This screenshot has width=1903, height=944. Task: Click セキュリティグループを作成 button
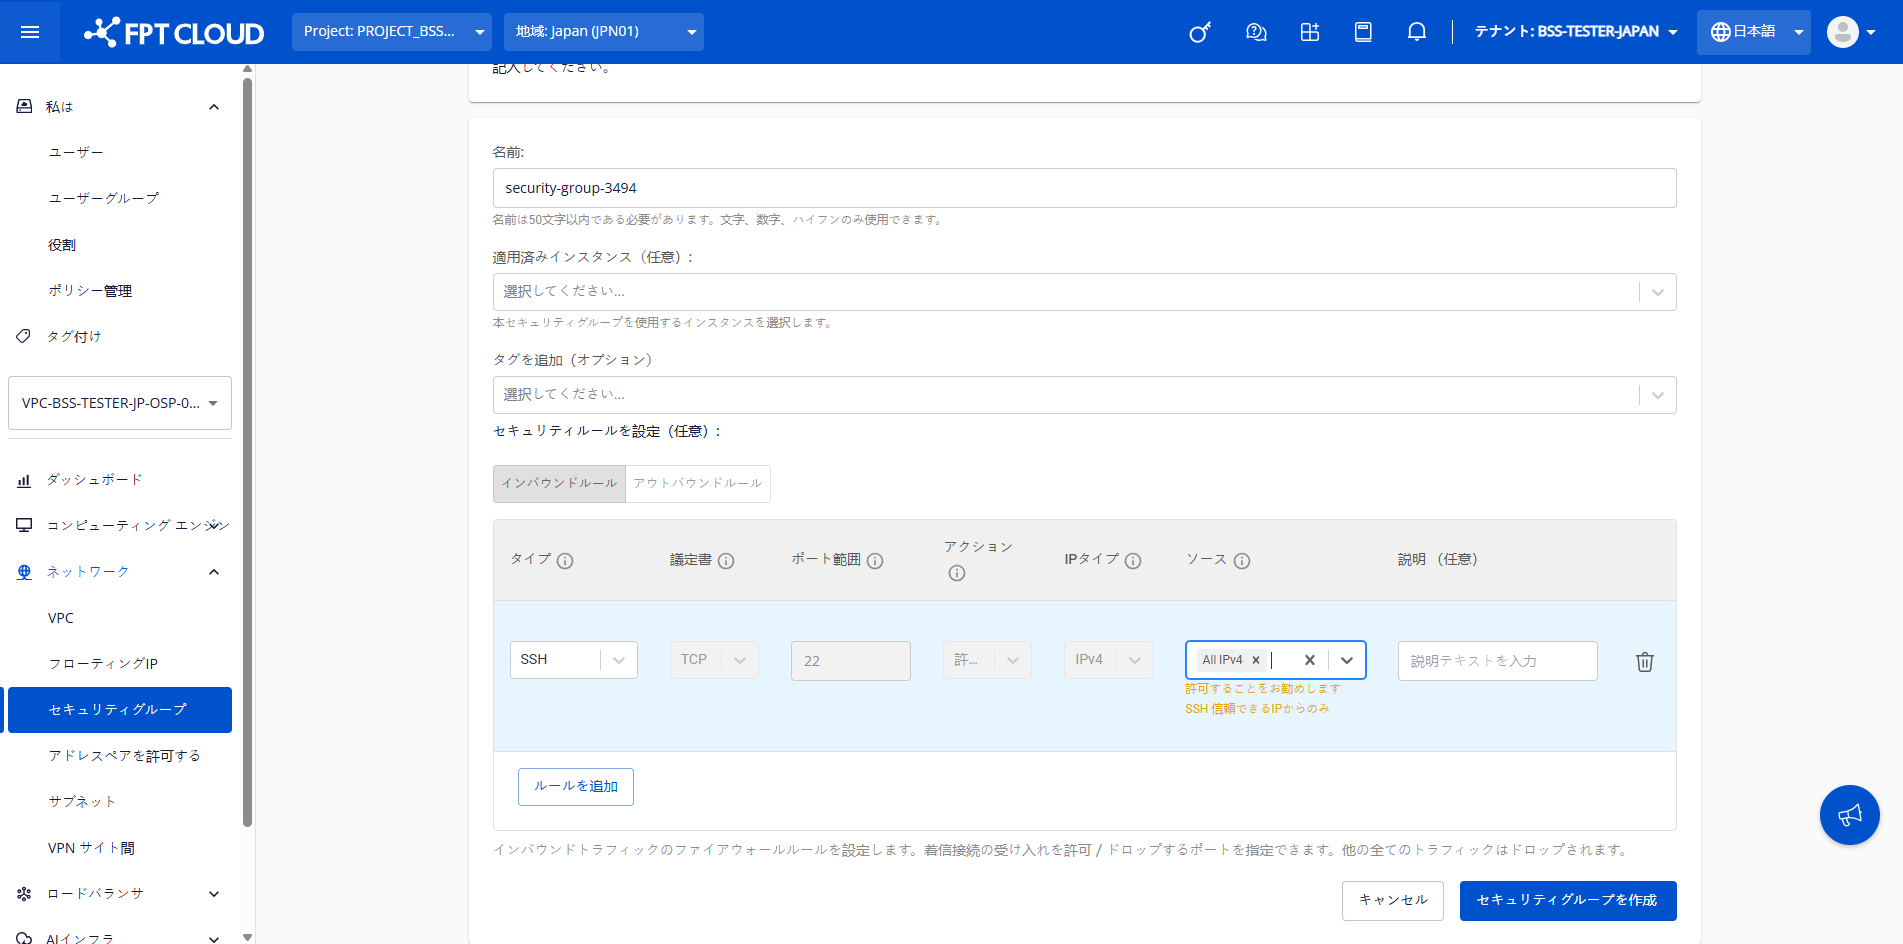click(1568, 901)
